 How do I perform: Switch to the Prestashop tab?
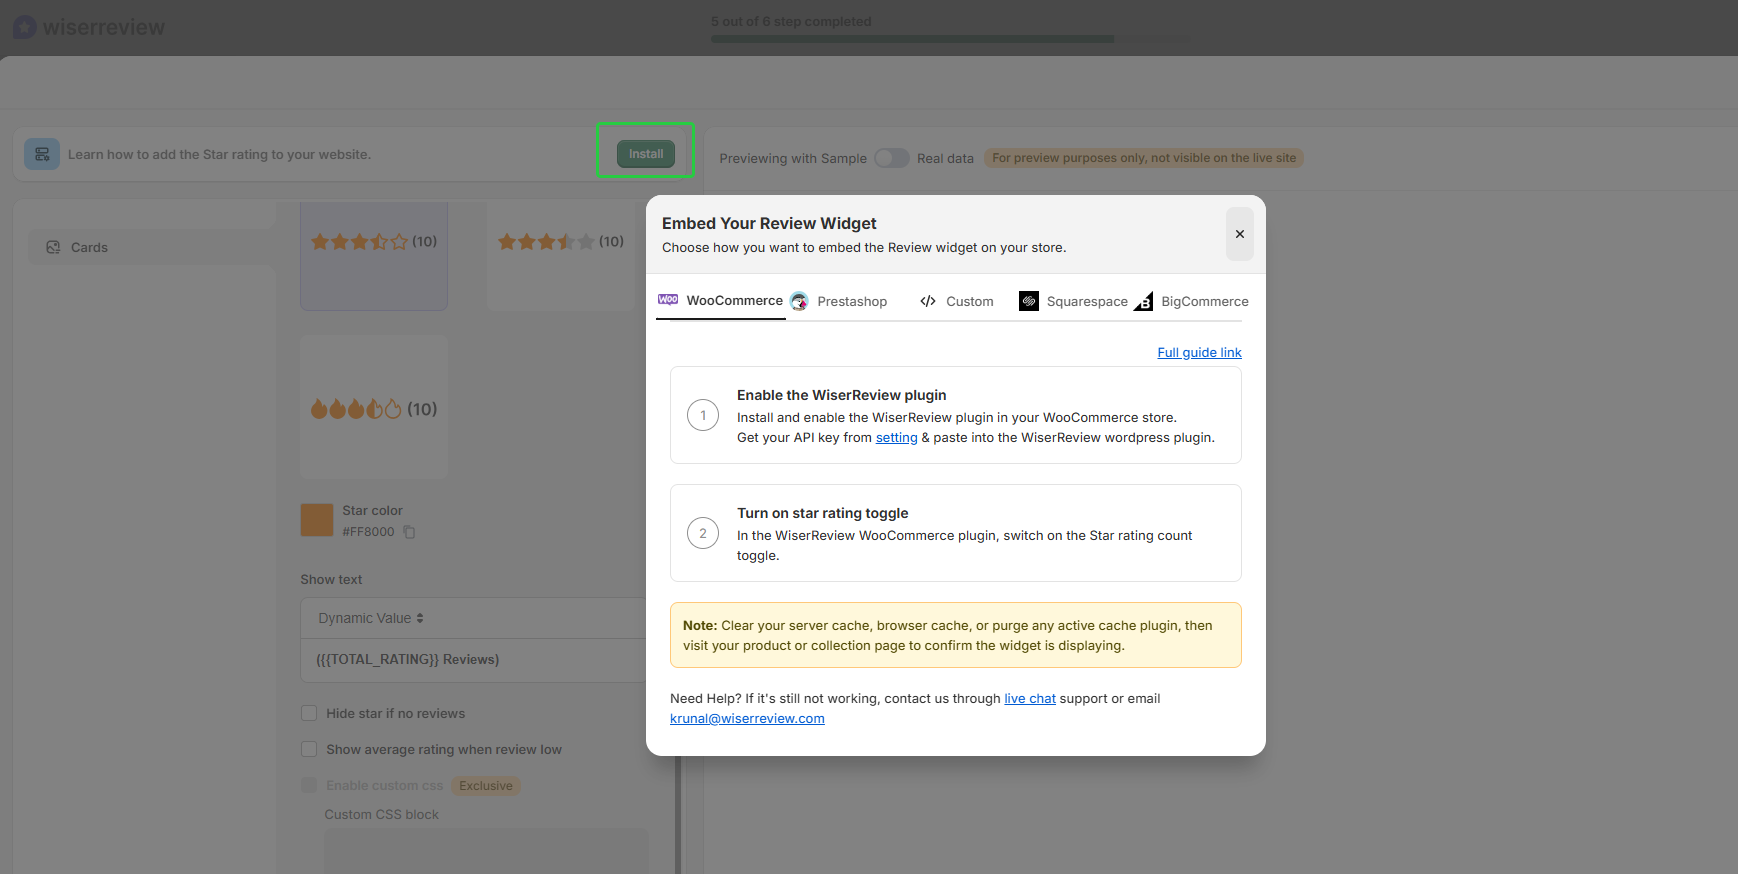point(838,301)
